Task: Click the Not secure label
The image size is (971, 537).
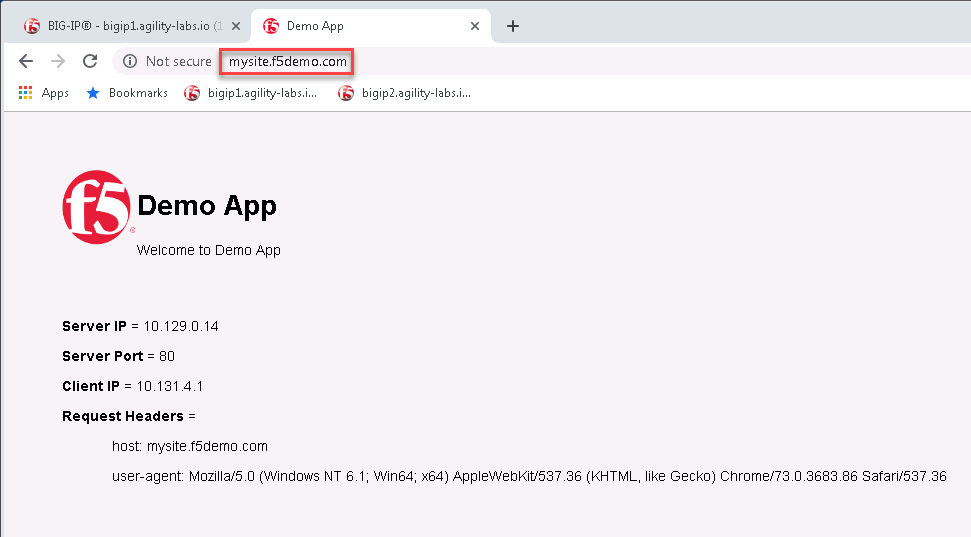Action: coord(178,61)
